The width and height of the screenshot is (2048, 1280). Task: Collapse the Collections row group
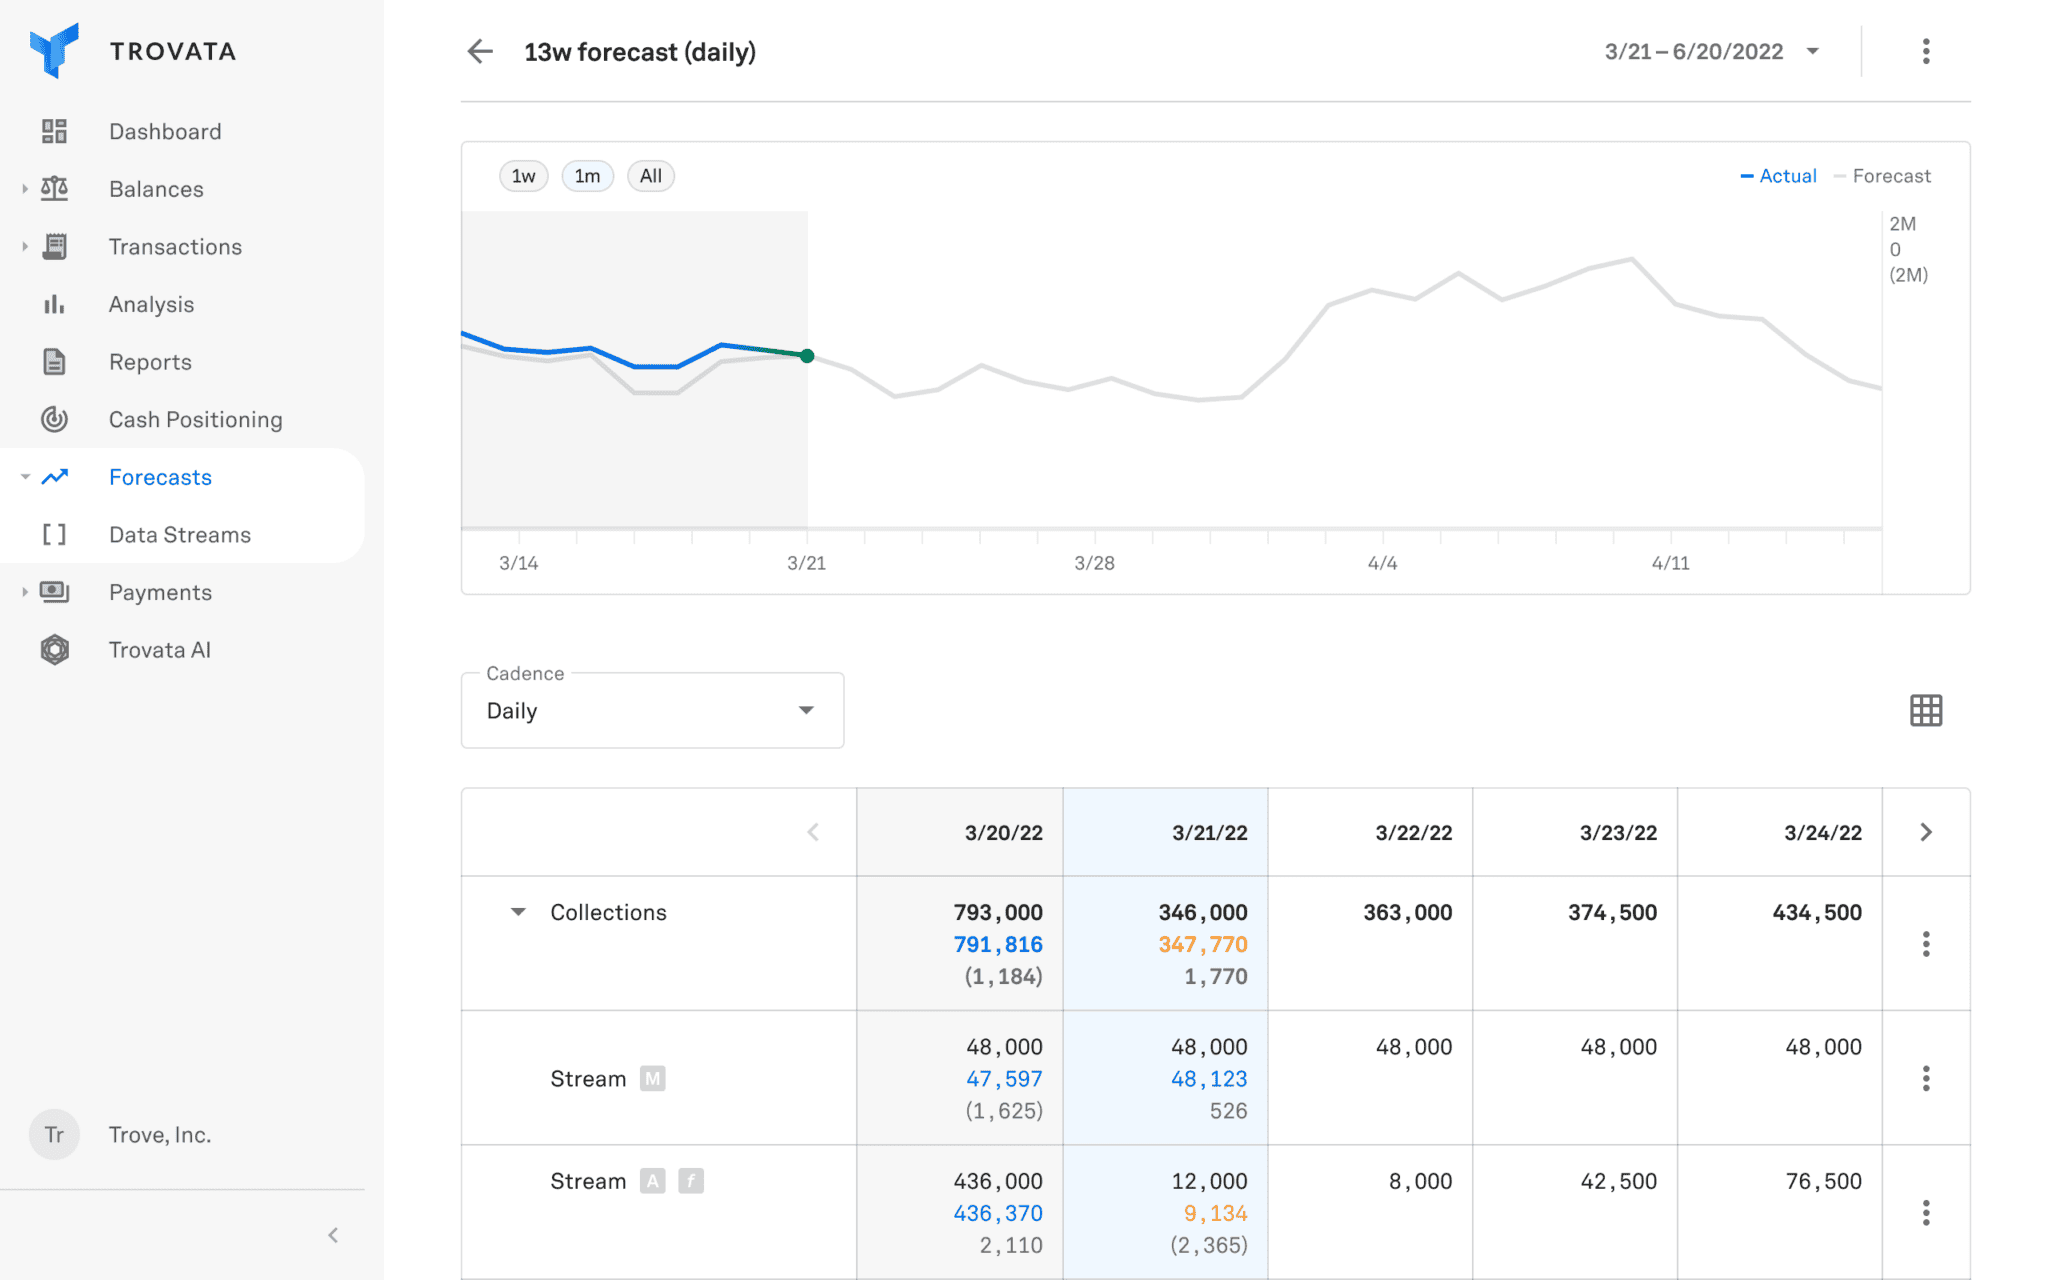click(x=518, y=912)
